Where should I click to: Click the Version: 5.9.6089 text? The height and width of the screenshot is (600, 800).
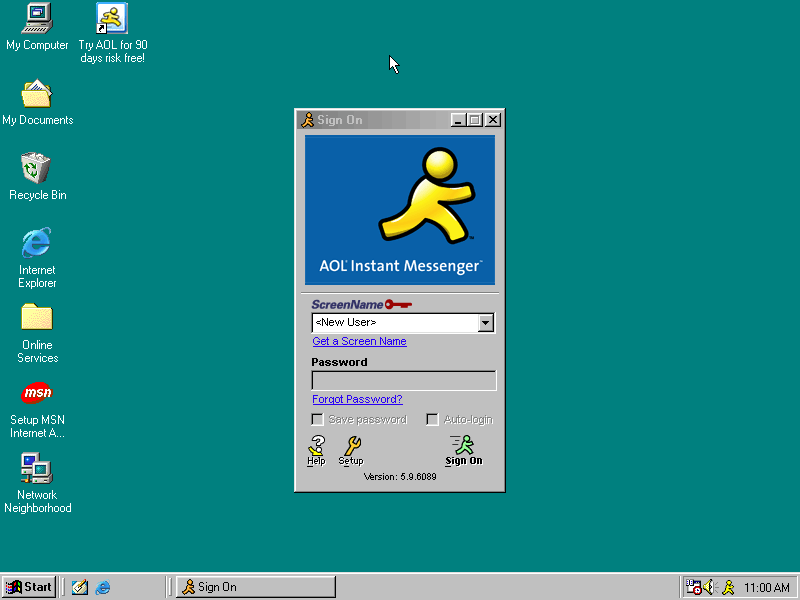click(400, 477)
